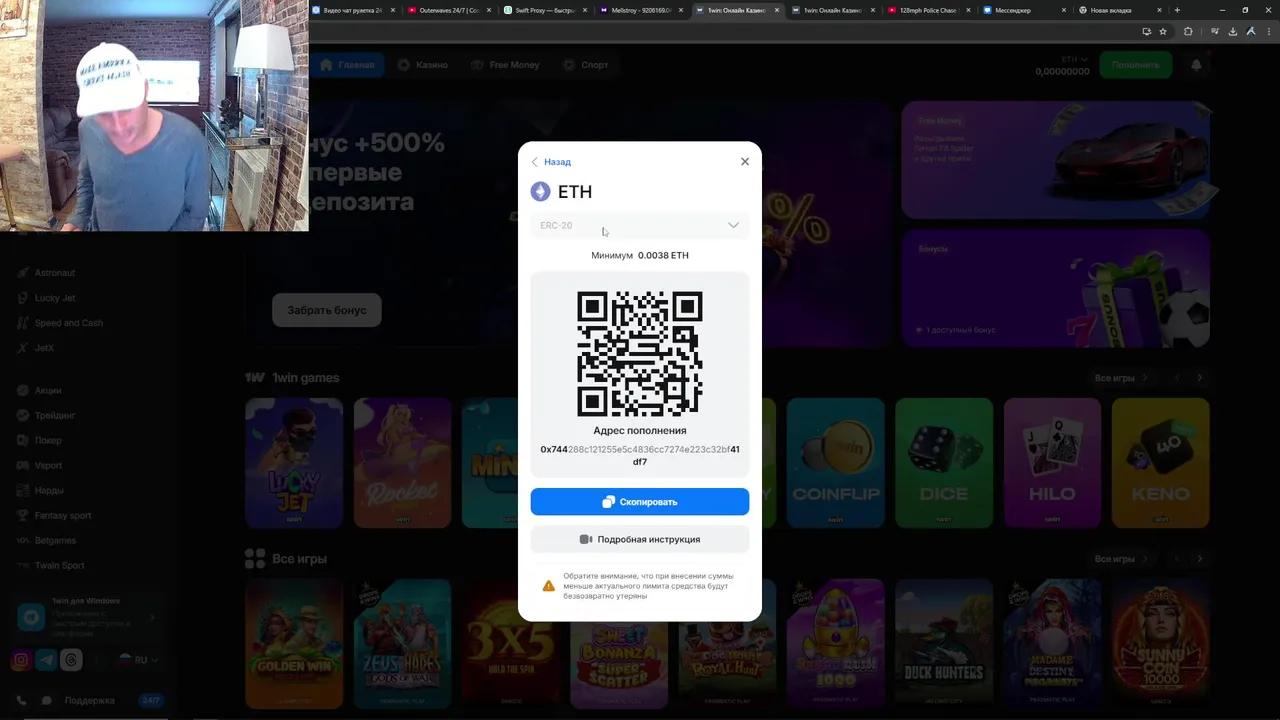Viewport: 1280px width, 720px height.
Task: Bookmark this page with star icon
Action: coord(1163,31)
